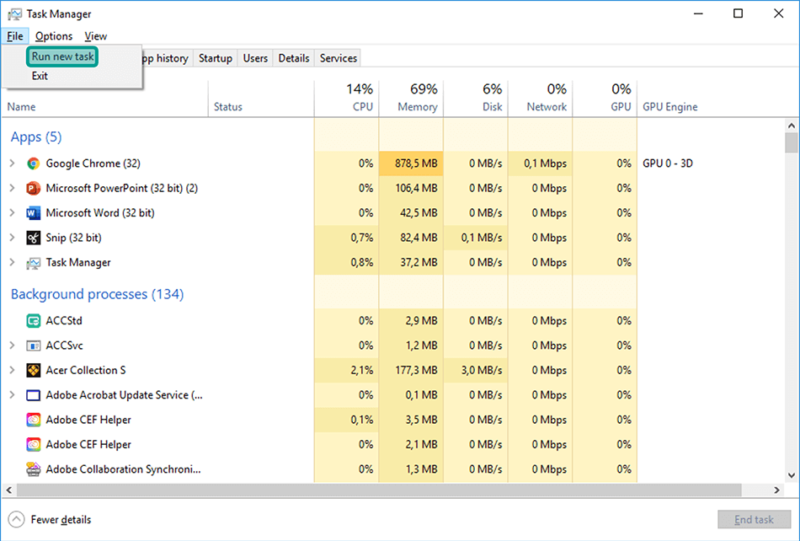This screenshot has height=541, width=800.
Task: Click the End task button
Action: [x=754, y=520]
